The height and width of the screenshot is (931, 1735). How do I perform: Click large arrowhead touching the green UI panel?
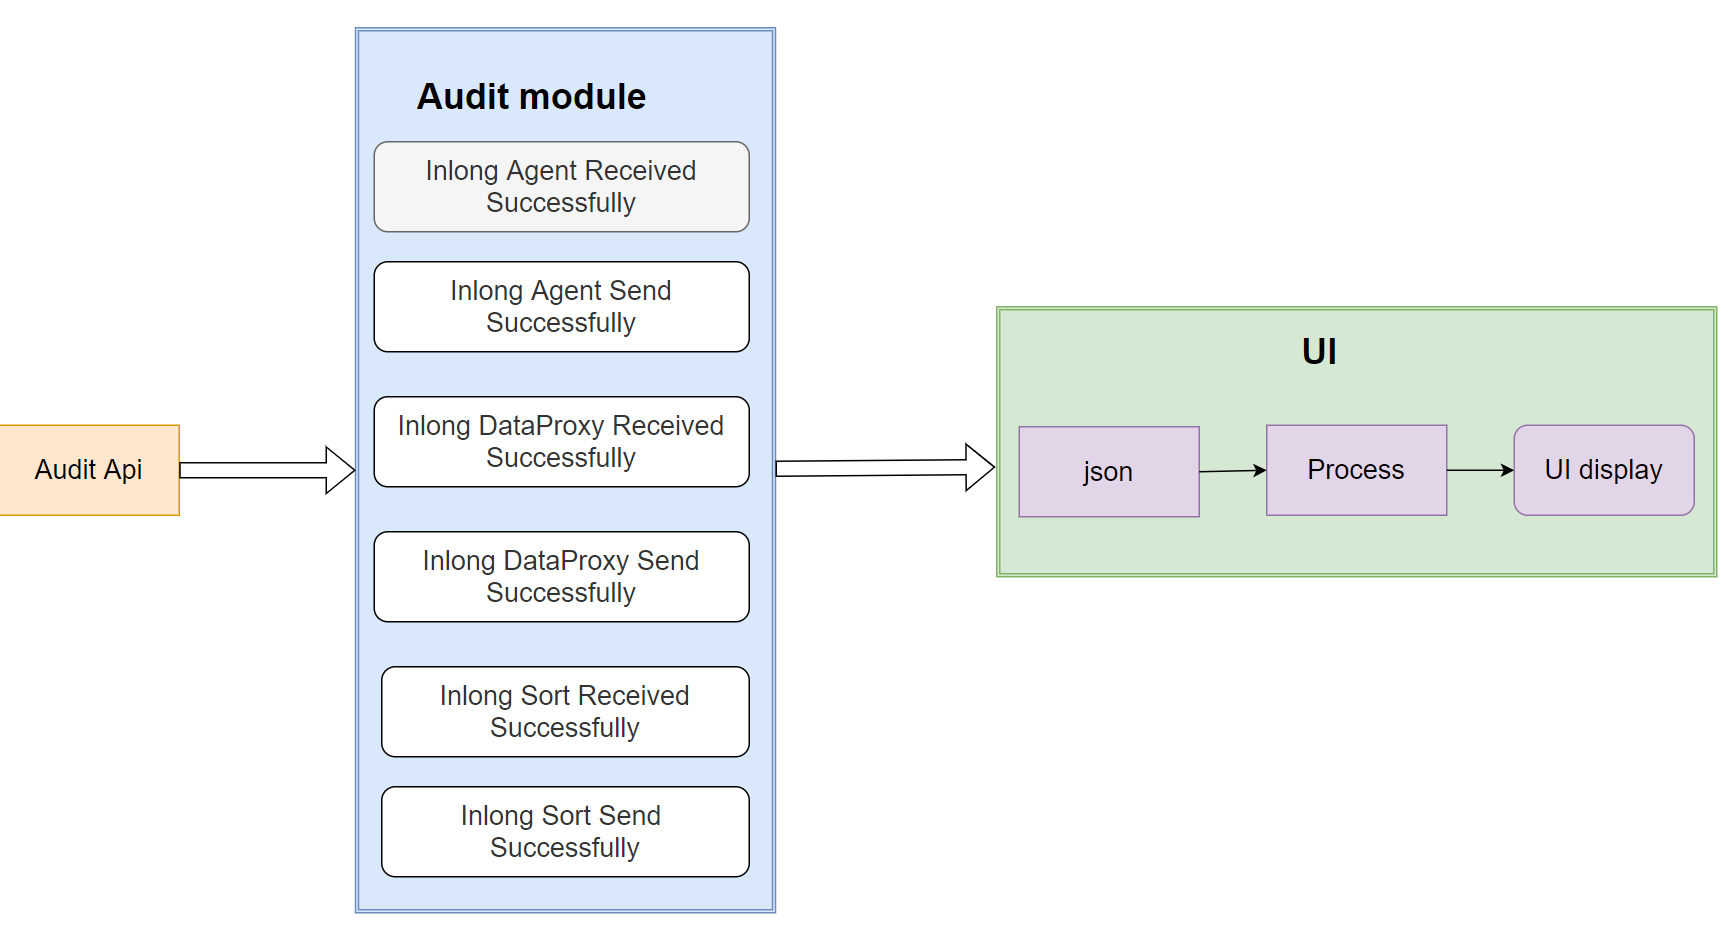pyautogui.click(x=979, y=467)
